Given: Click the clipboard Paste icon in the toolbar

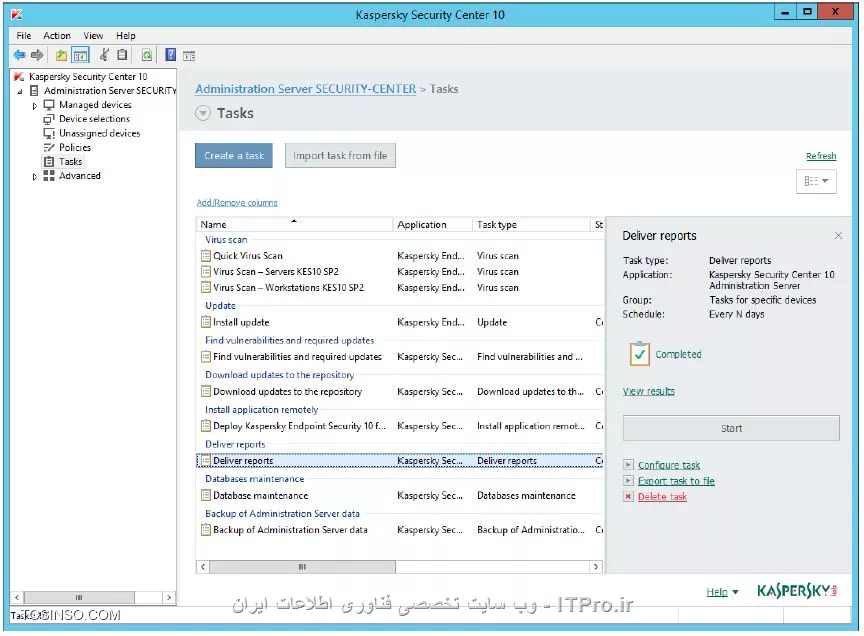Looking at the screenshot, I should click(122, 55).
